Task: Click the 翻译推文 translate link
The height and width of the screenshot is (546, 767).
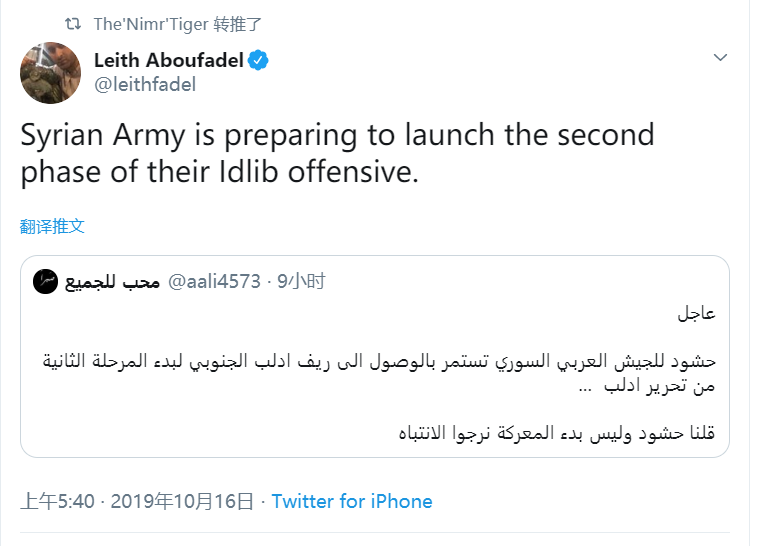Action: click(x=52, y=226)
